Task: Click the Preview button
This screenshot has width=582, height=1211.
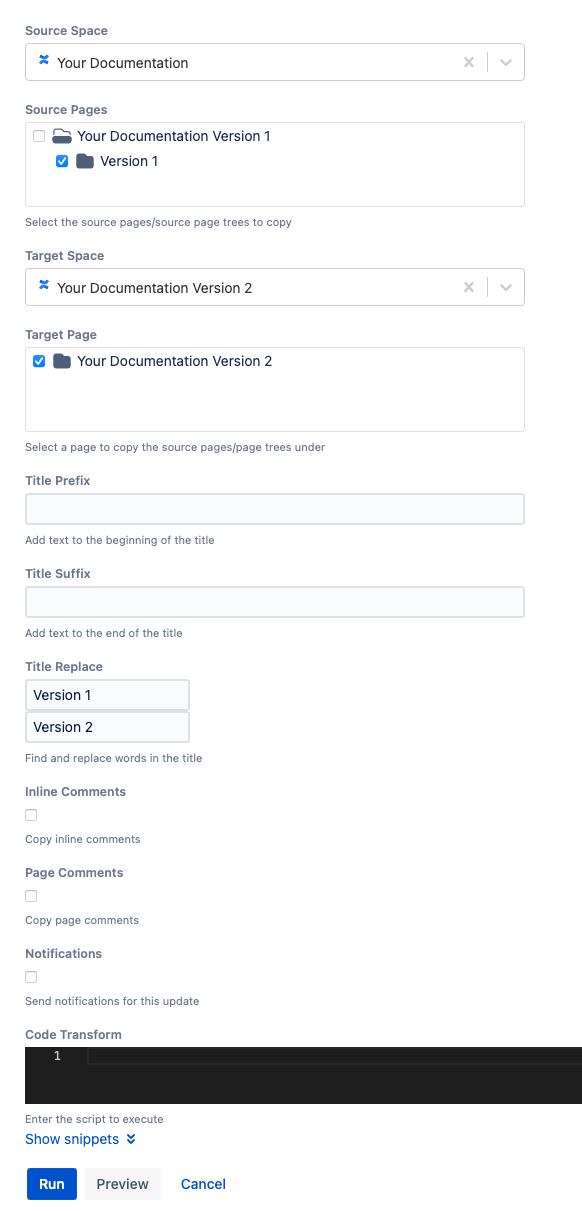Action: pos(123,1184)
